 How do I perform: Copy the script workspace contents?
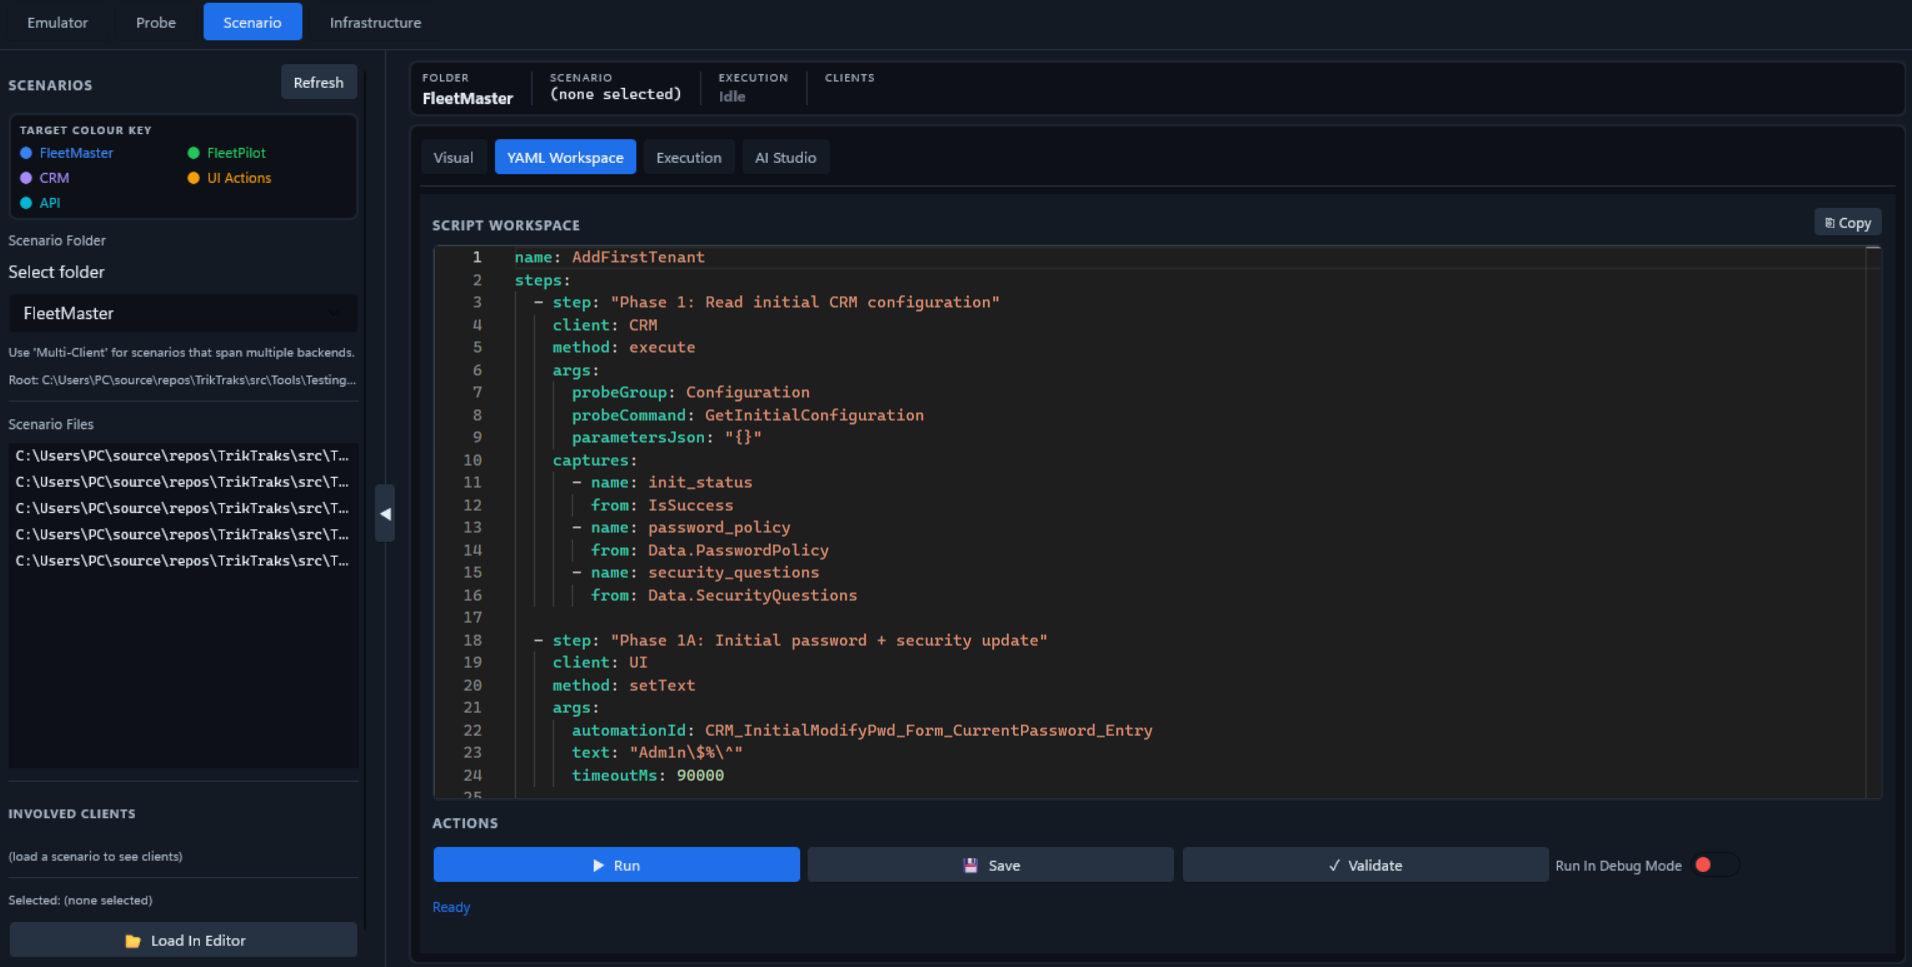pos(1847,223)
